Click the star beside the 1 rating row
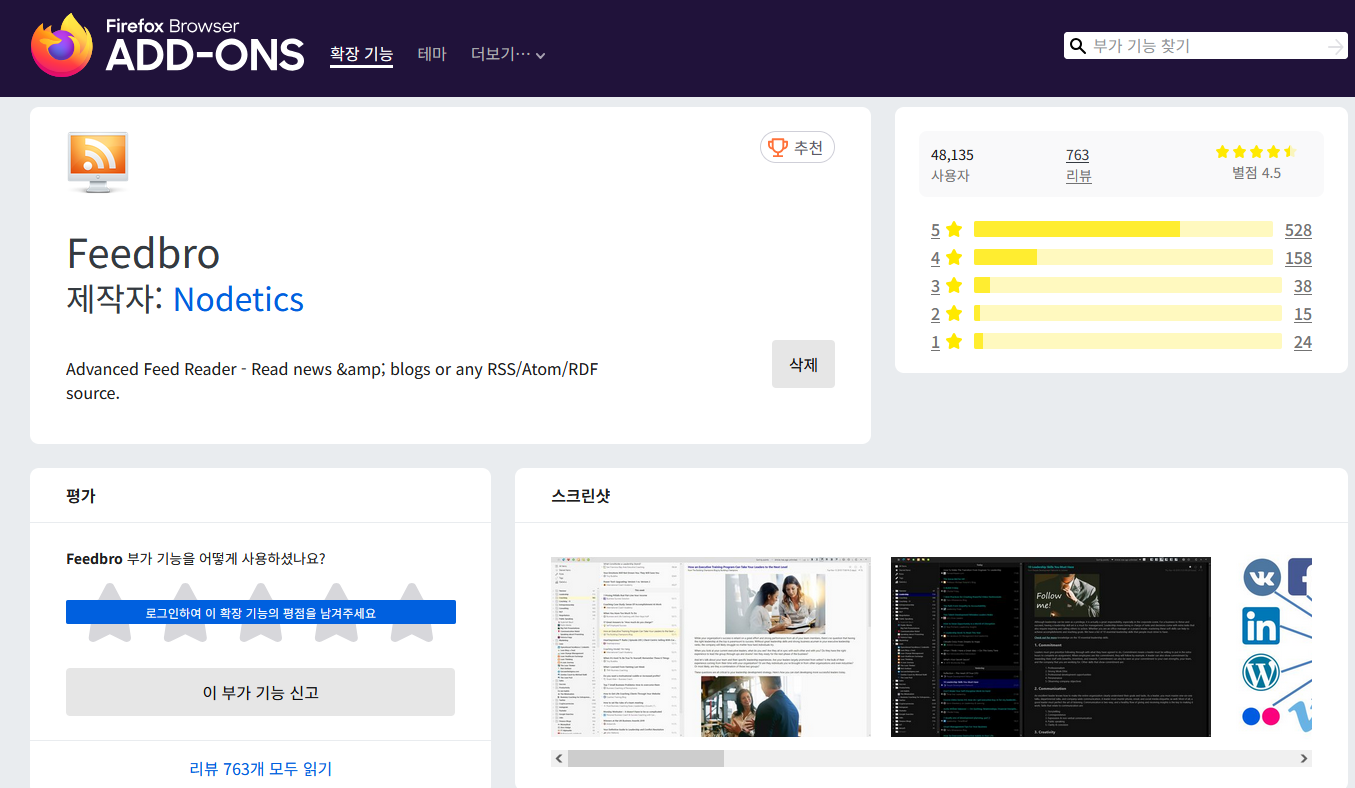 [954, 342]
